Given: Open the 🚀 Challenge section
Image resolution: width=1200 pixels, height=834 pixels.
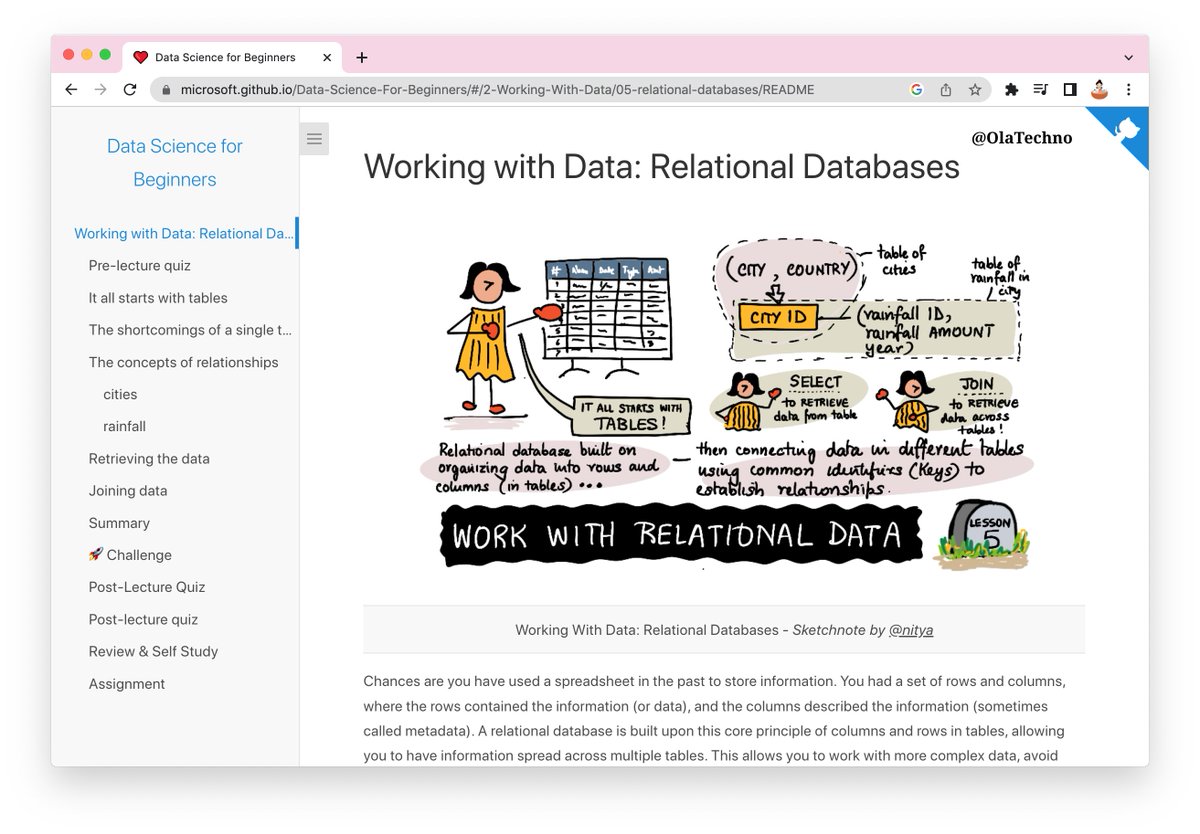Looking at the screenshot, I should click(x=130, y=555).
